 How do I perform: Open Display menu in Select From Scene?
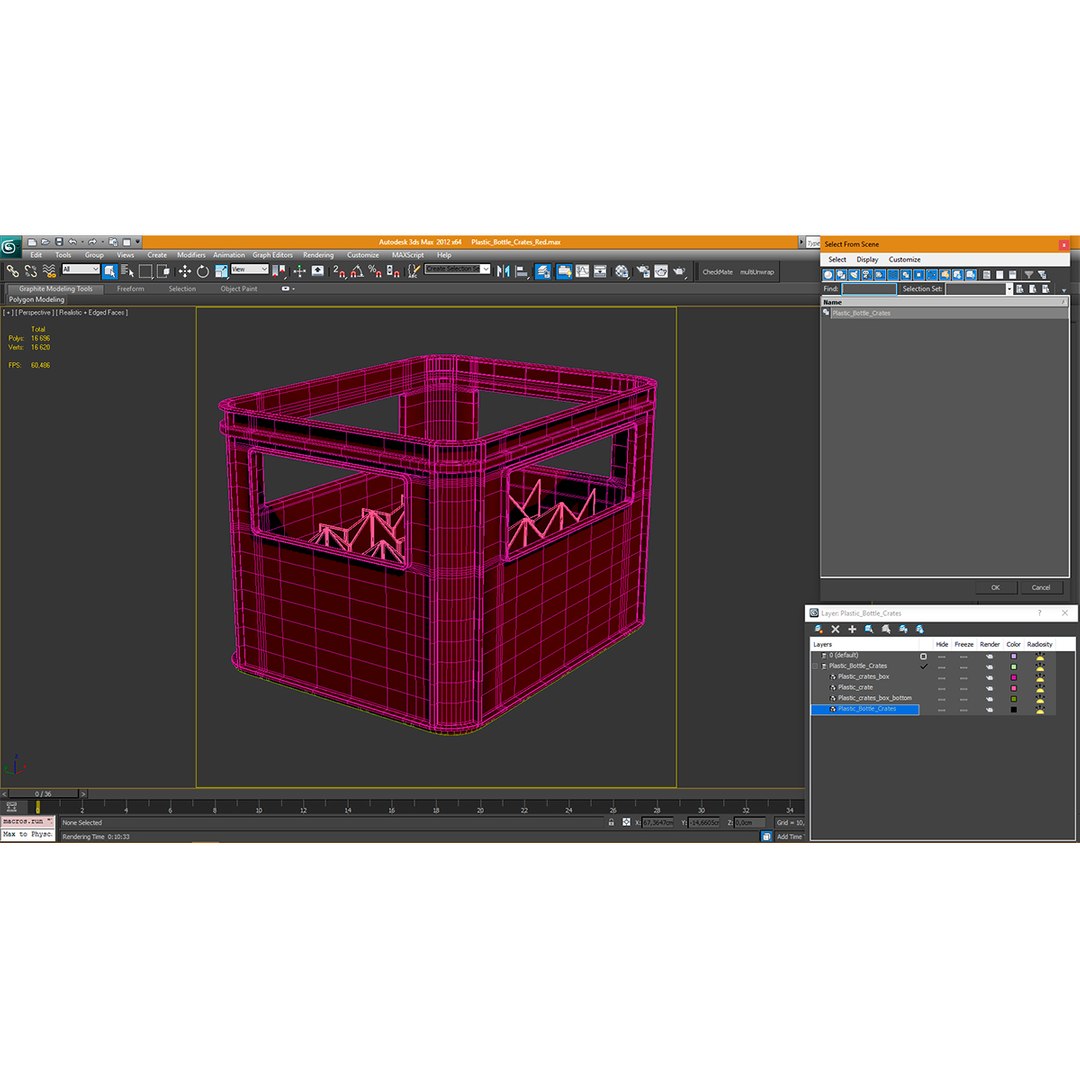click(x=867, y=260)
